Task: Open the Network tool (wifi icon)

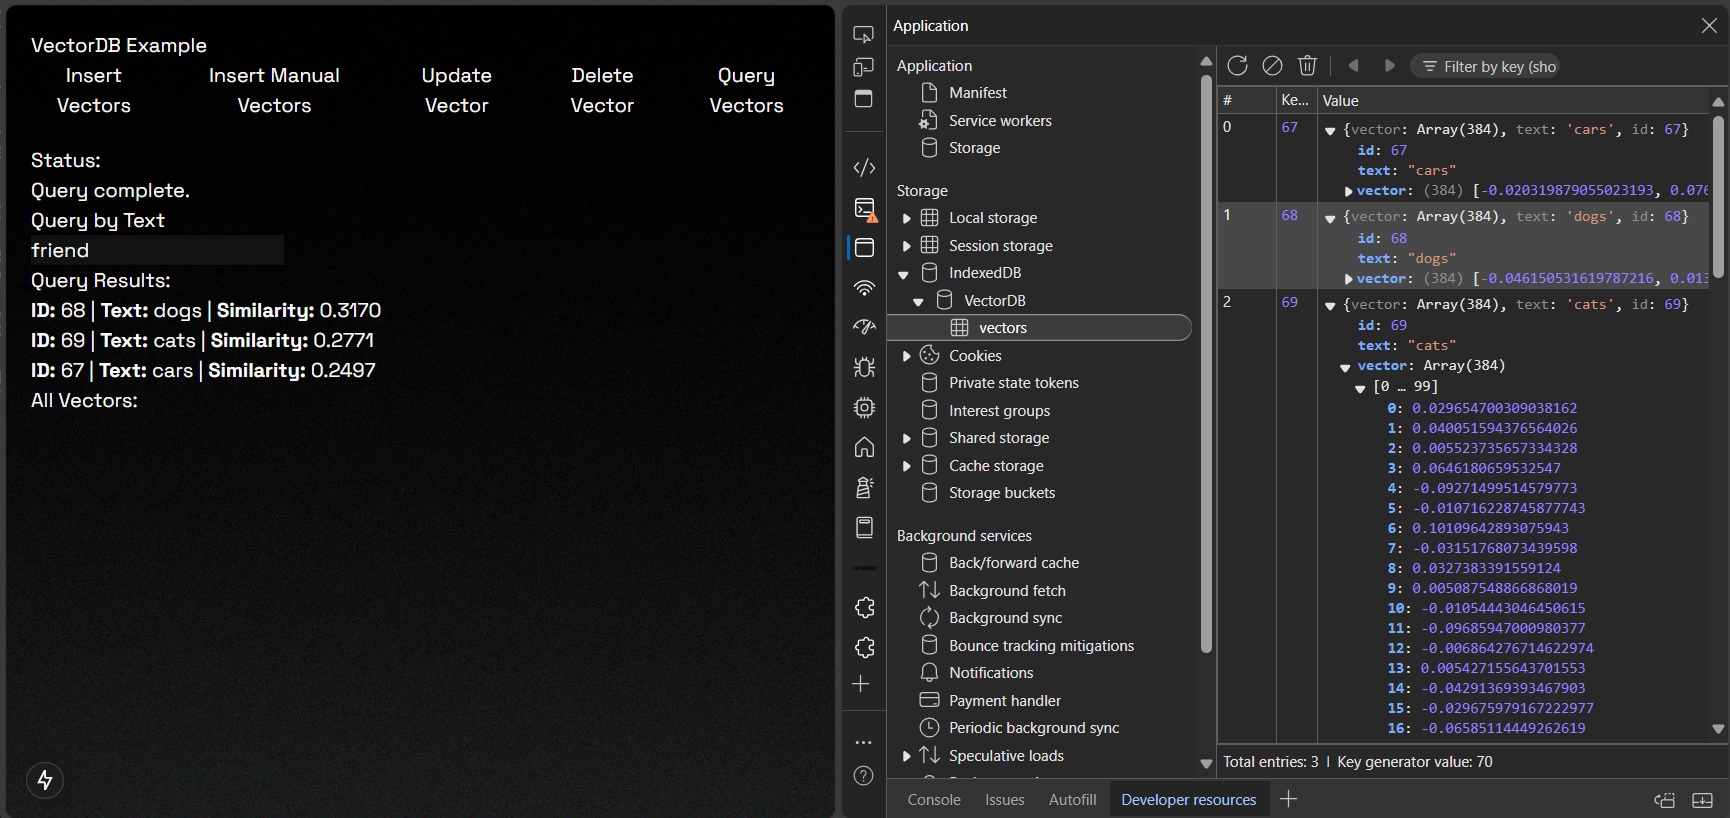Action: point(864,288)
